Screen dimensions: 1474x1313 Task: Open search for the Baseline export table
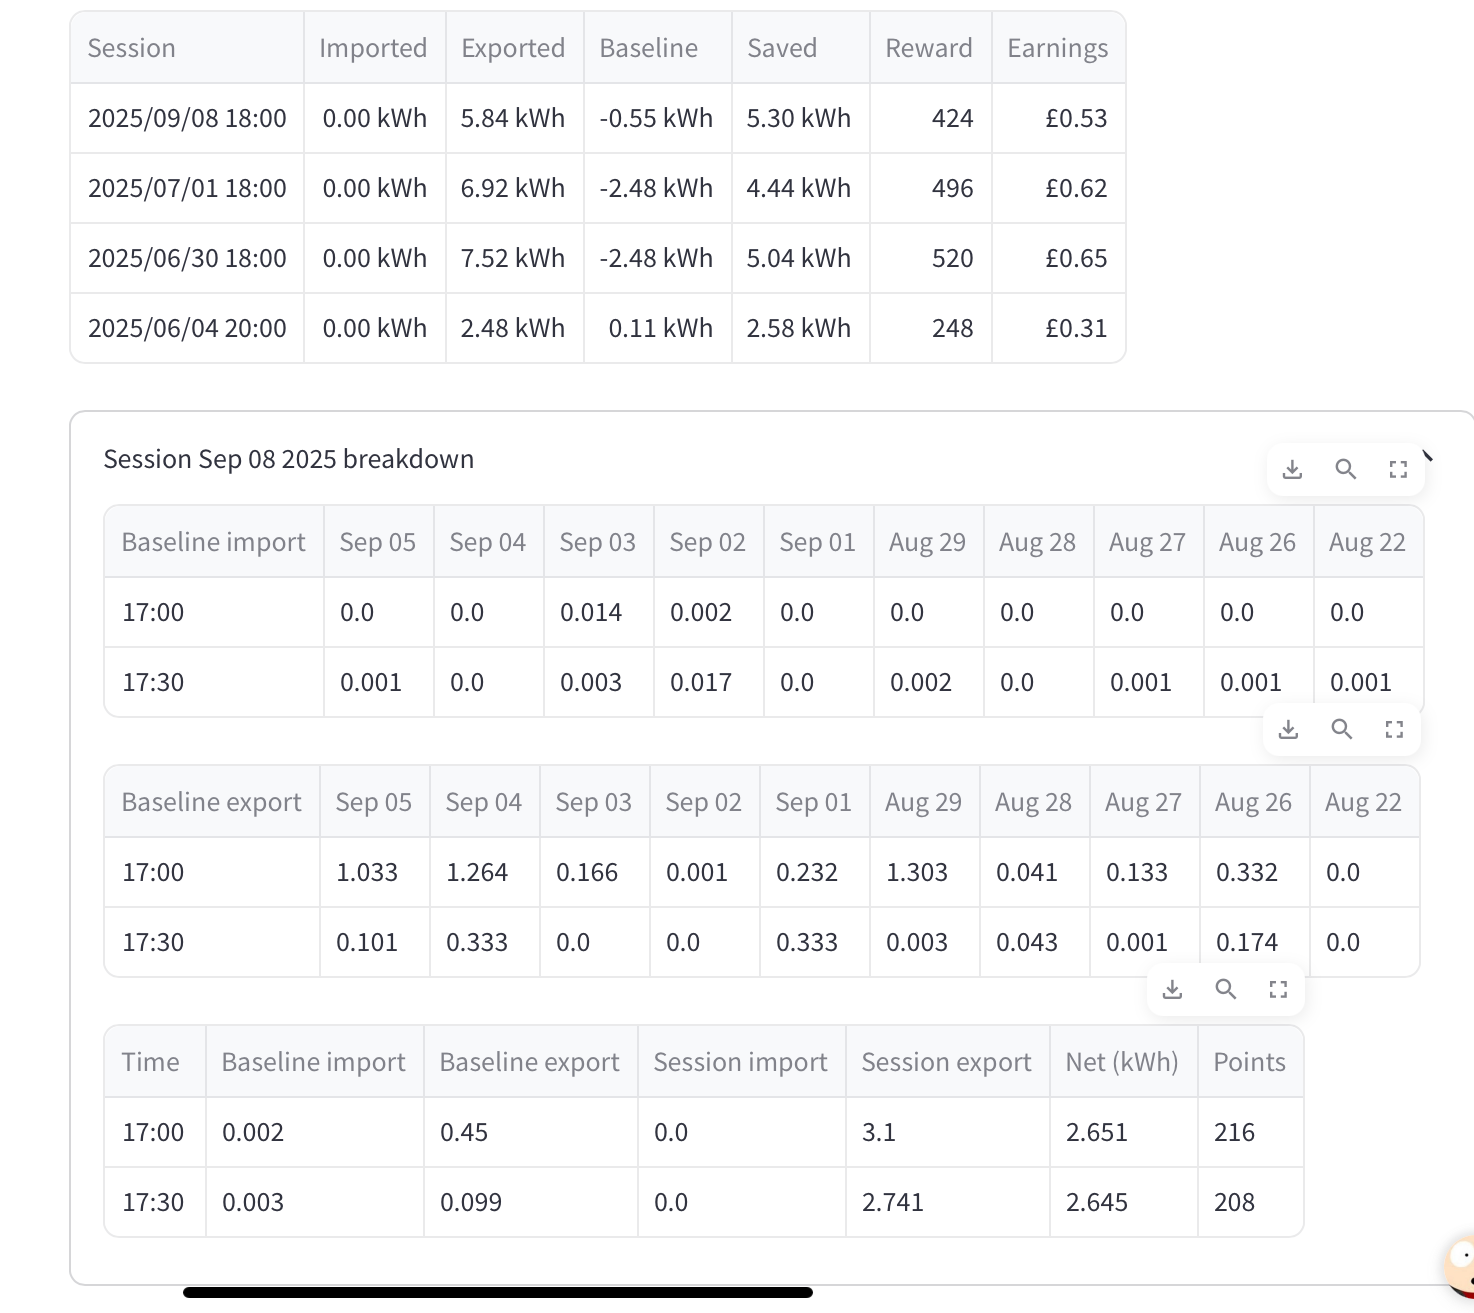tap(1341, 729)
